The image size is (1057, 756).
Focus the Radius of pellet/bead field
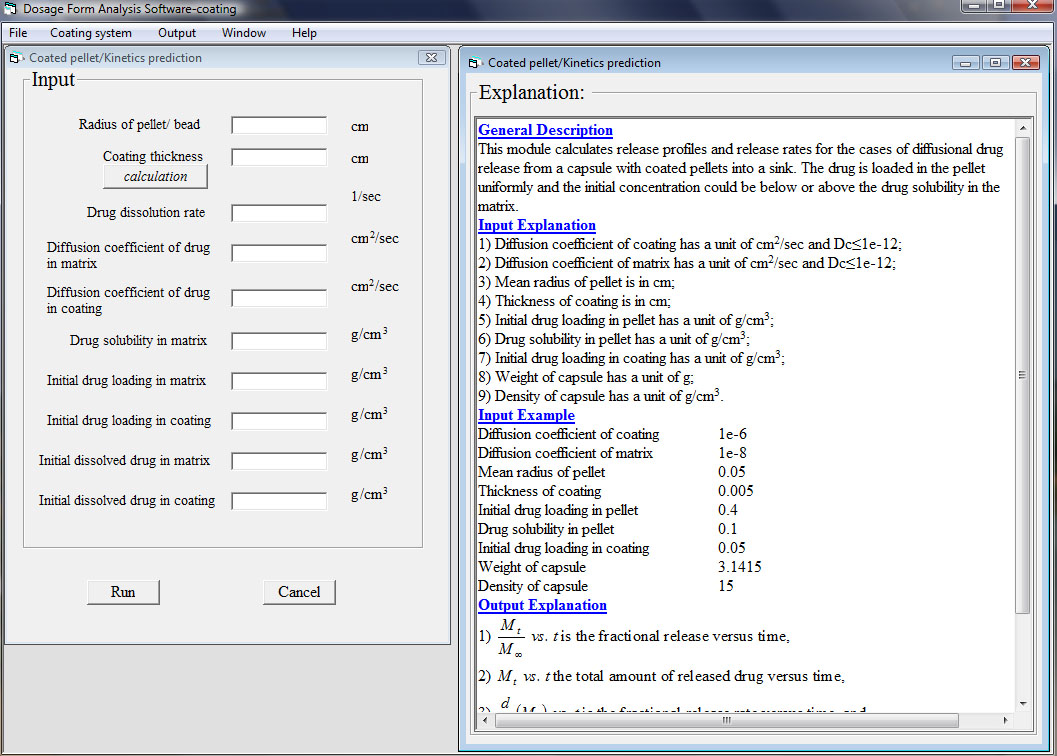pos(279,125)
